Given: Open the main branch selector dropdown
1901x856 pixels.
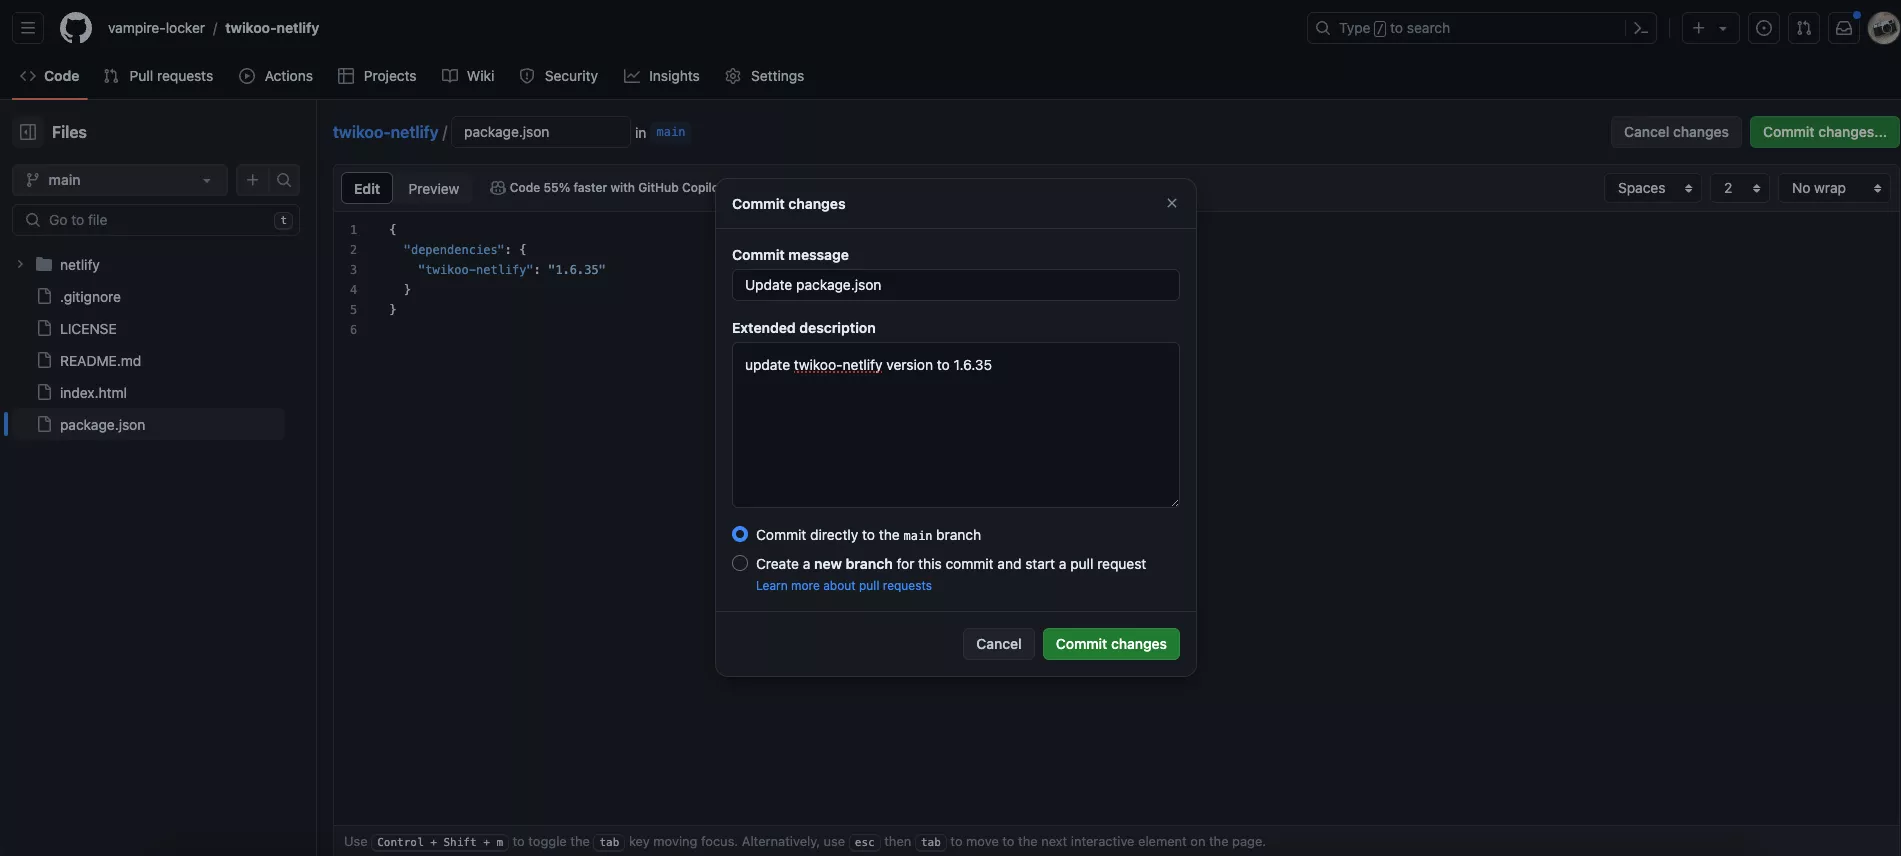Looking at the screenshot, I should (120, 180).
